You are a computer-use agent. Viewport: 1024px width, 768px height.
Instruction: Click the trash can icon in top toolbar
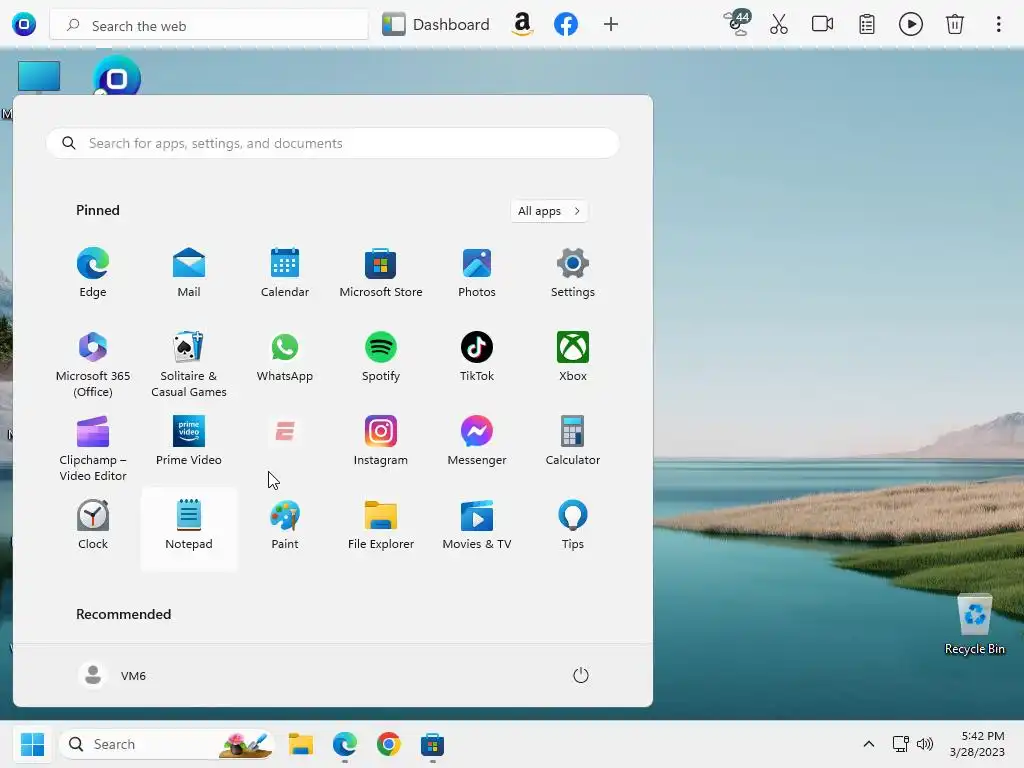click(955, 25)
